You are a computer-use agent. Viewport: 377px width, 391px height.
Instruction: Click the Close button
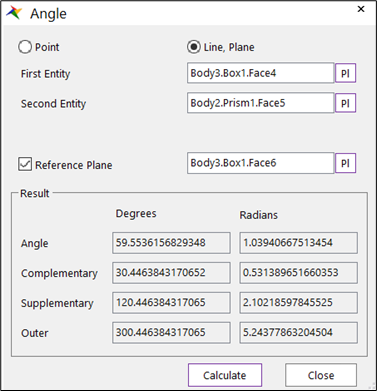pos(321,375)
